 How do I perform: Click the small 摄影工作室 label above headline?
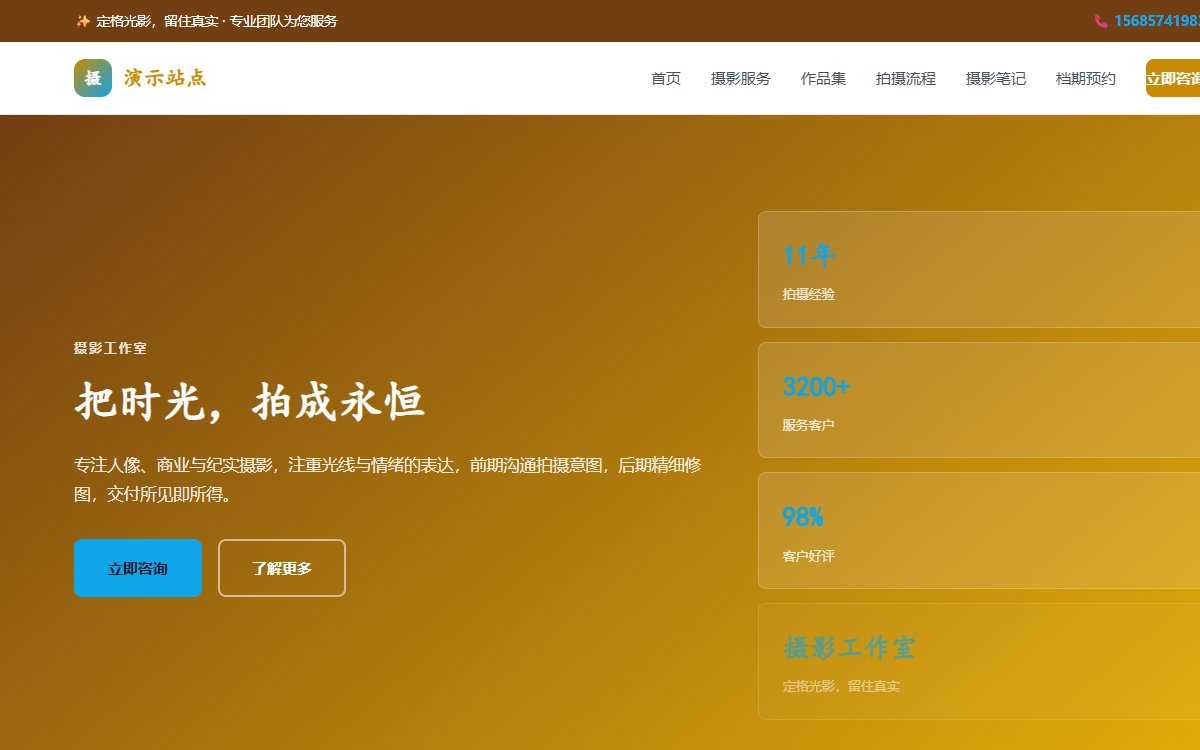point(110,348)
